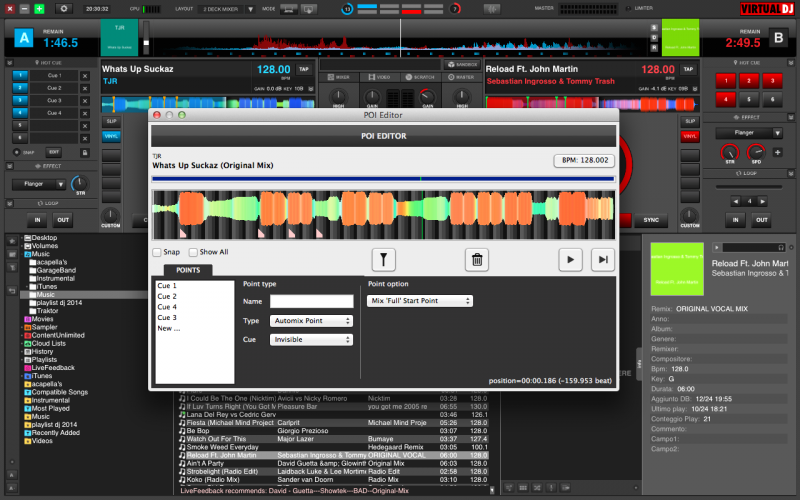
Task: Delete Cue 3 with its X button
Action: click(x=85, y=101)
